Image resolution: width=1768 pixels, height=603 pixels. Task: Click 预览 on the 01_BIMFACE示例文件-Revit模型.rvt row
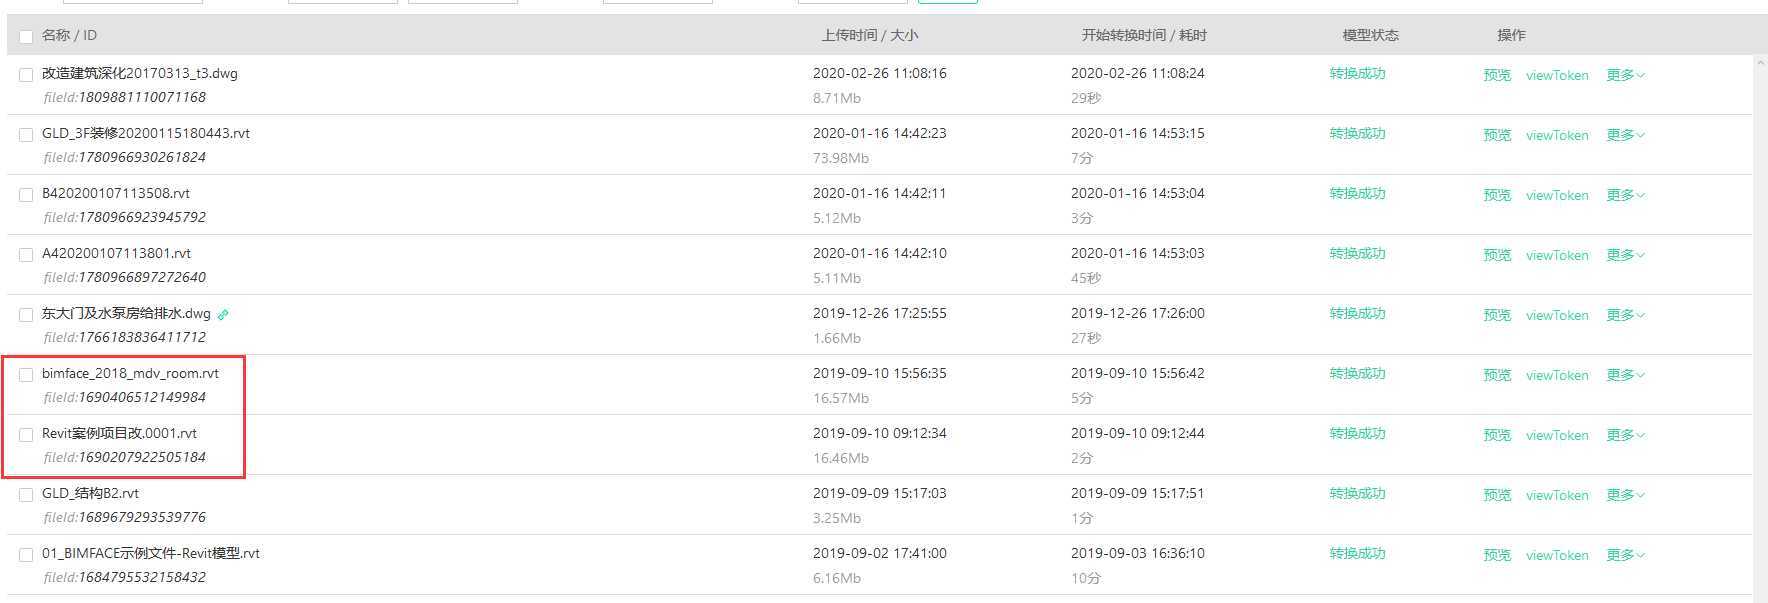tap(1497, 555)
